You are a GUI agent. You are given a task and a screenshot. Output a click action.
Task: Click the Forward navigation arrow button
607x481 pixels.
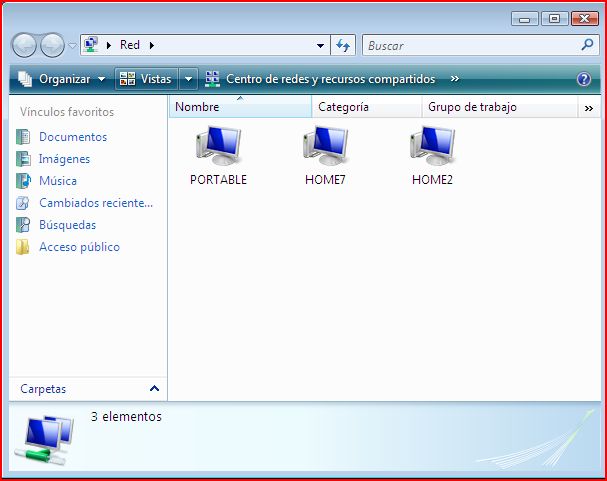pos(52,45)
